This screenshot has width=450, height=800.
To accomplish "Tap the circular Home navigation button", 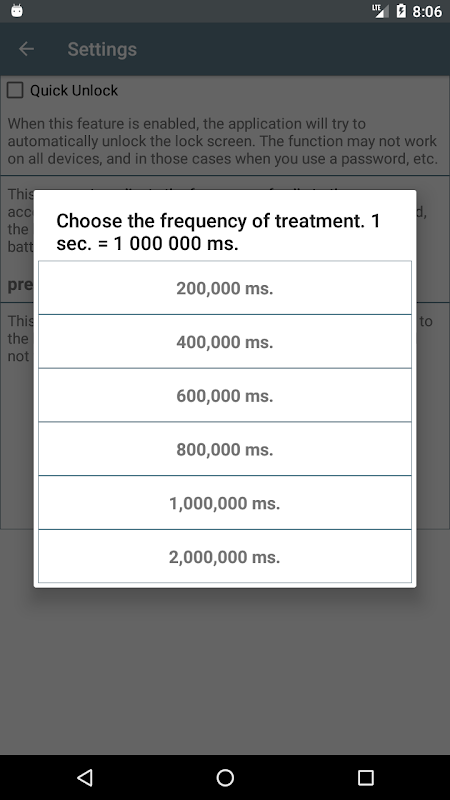I will (x=225, y=777).
